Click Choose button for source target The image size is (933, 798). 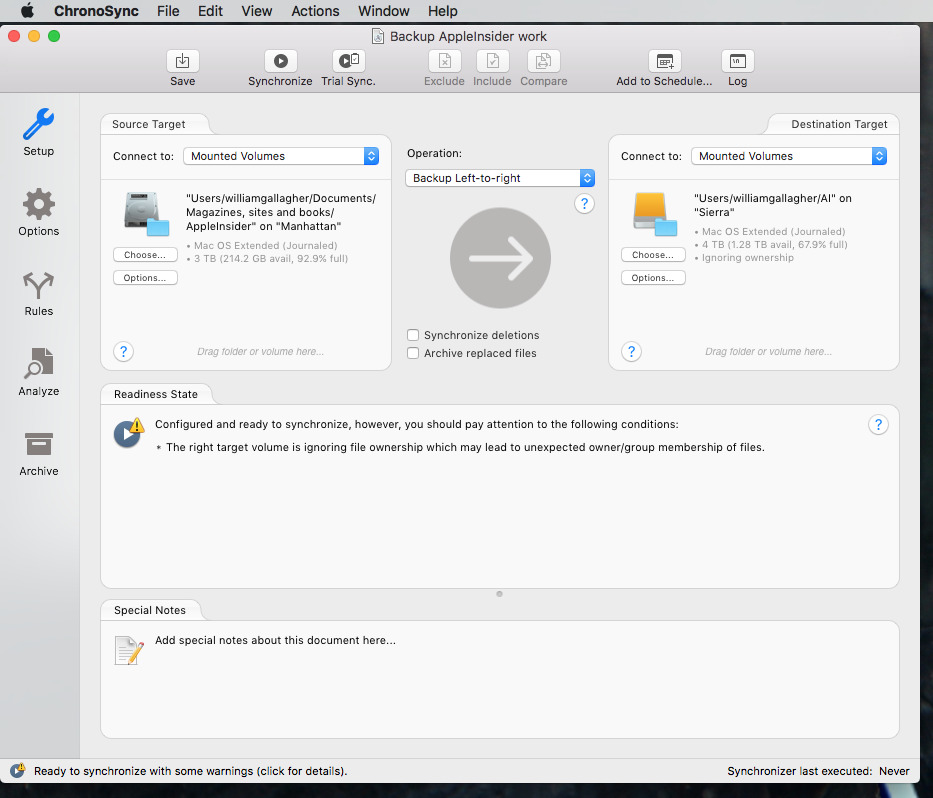tap(145, 255)
